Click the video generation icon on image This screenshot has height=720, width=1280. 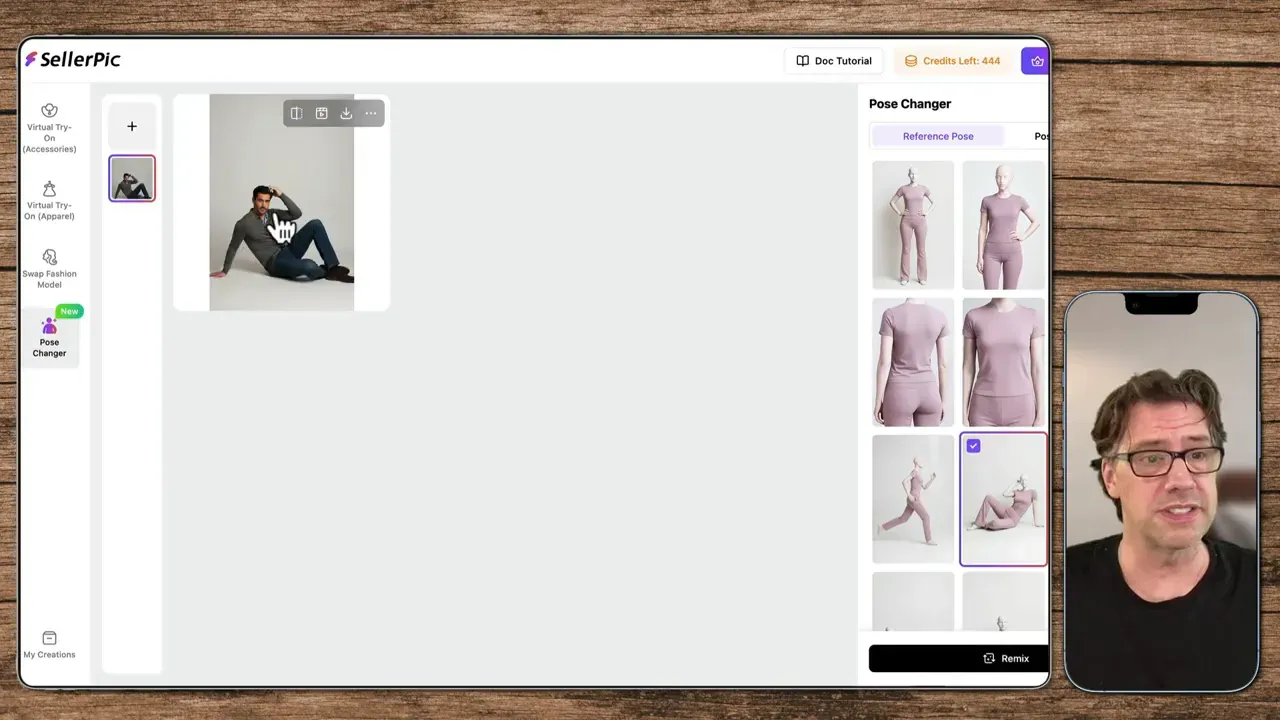point(321,114)
